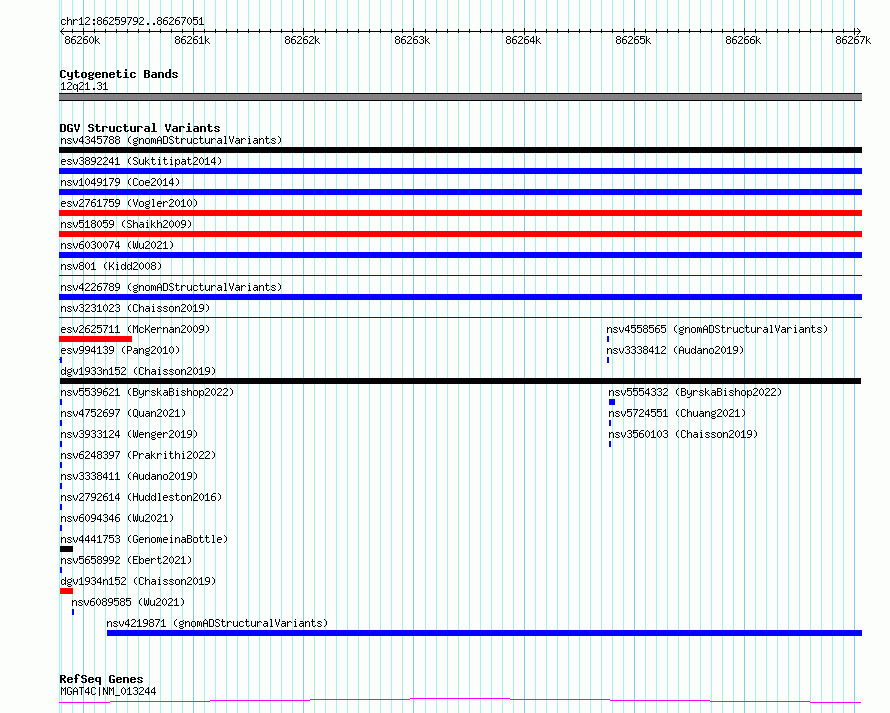Open variant nsv3231023 (Chaisson2019)
Image resolution: width=890 pixels, height=713 pixels.
pos(135,308)
